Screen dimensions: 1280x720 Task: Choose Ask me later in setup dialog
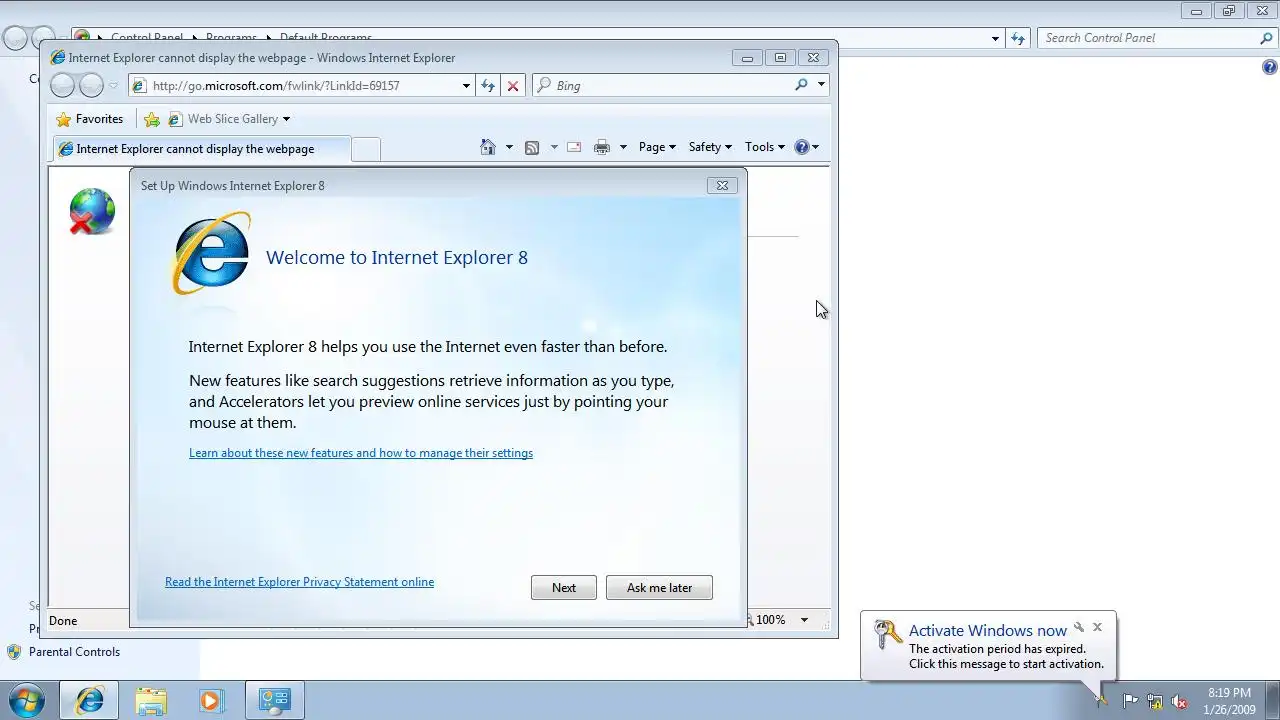pos(659,588)
